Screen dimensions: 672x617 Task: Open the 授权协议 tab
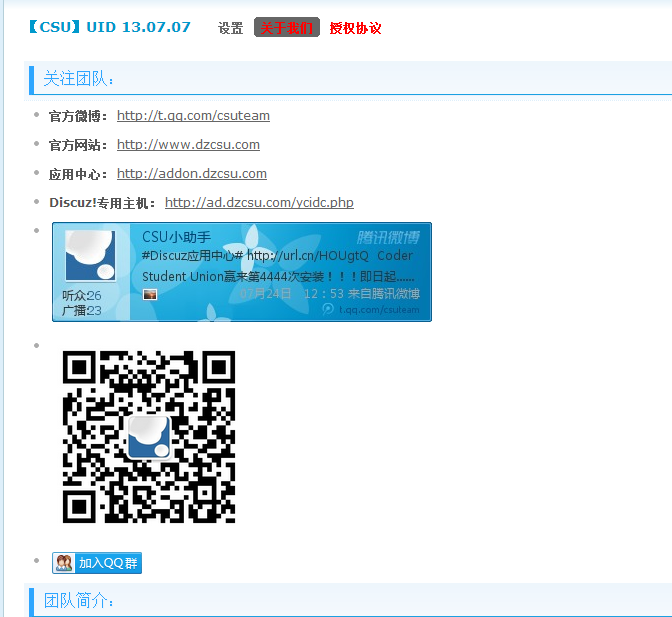point(355,28)
